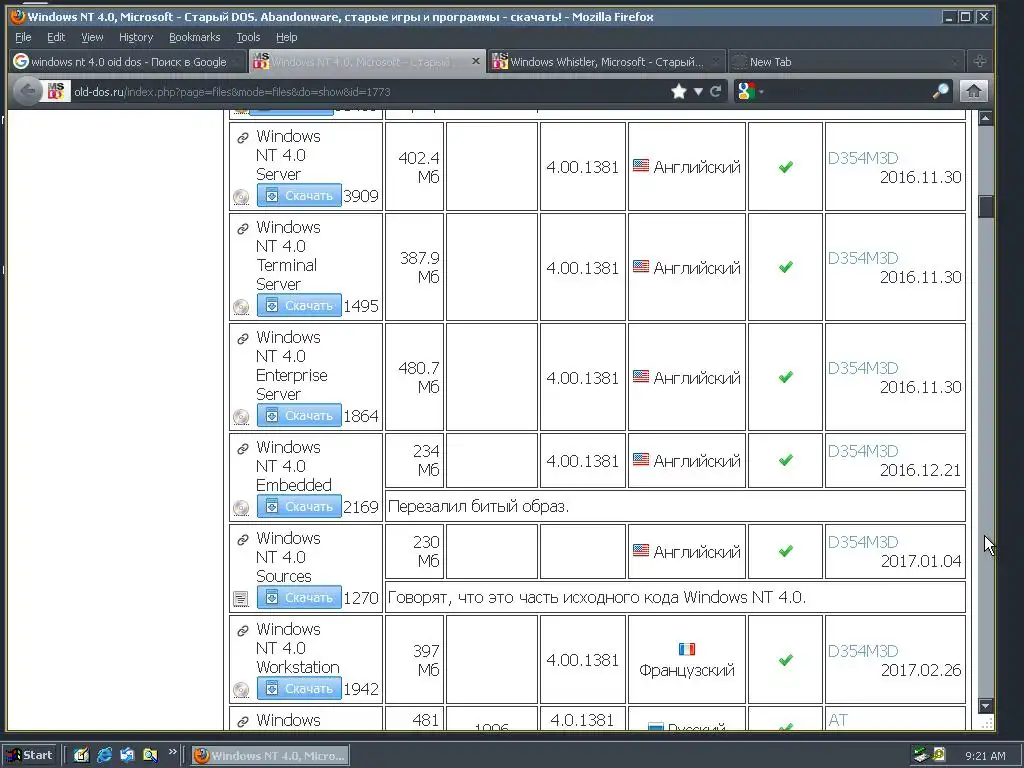The height and width of the screenshot is (768, 1024).
Task: Open D354M3D uploader link in Sources row
Action: tap(863, 541)
